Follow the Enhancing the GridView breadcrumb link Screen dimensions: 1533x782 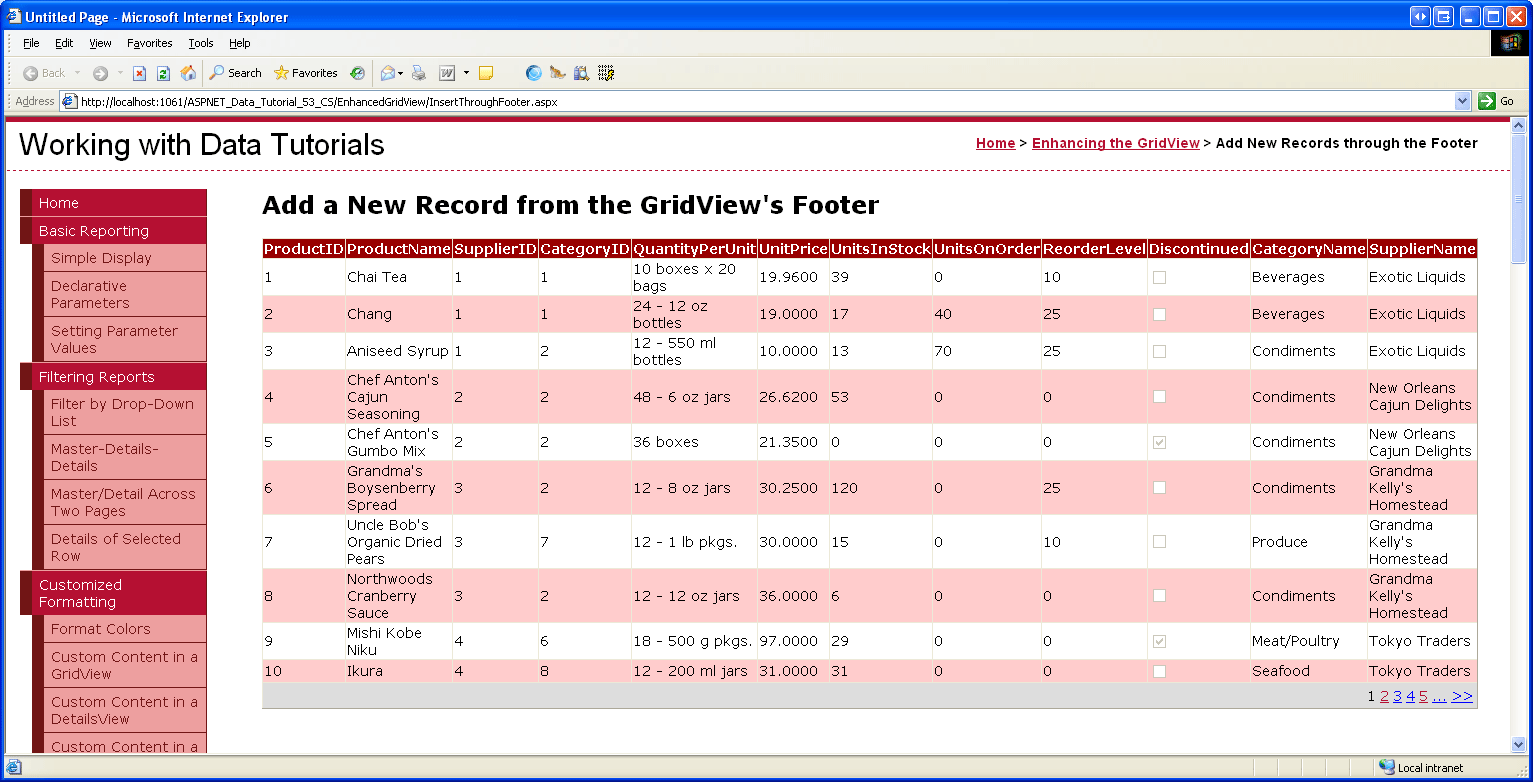coord(1115,143)
